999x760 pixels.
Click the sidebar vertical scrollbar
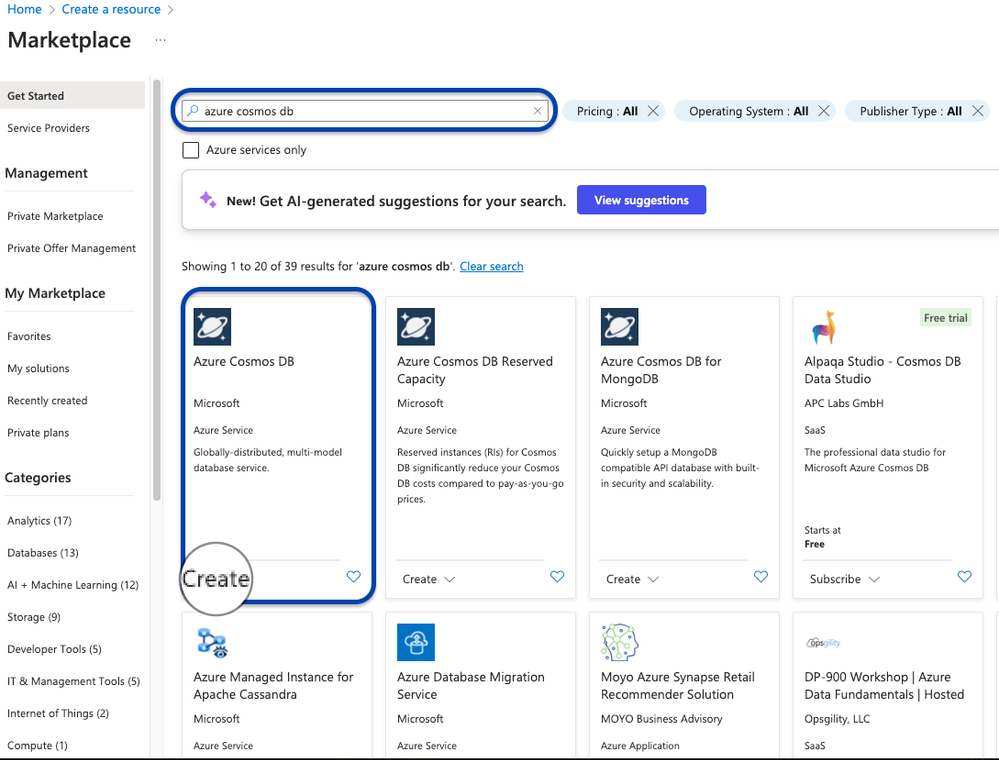click(x=157, y=289)
